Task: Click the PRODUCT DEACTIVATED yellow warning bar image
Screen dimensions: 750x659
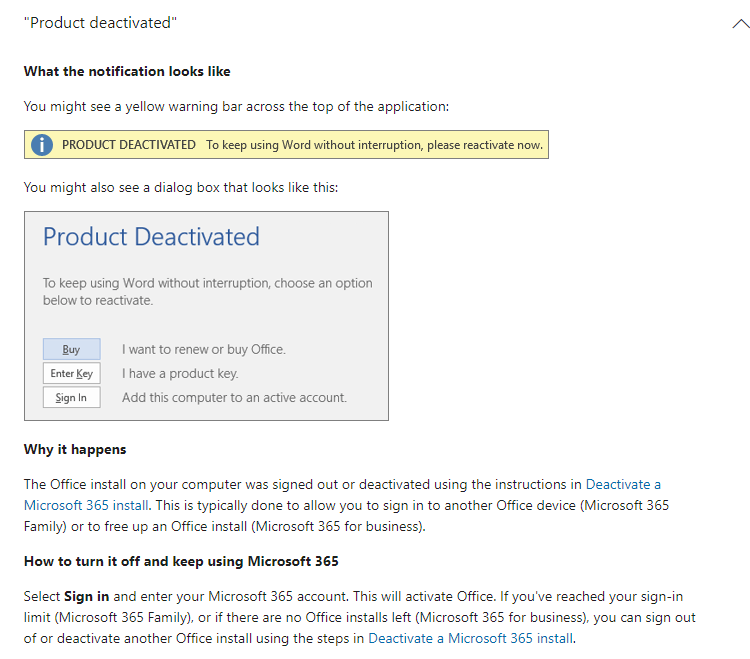Action: point(286,144)
